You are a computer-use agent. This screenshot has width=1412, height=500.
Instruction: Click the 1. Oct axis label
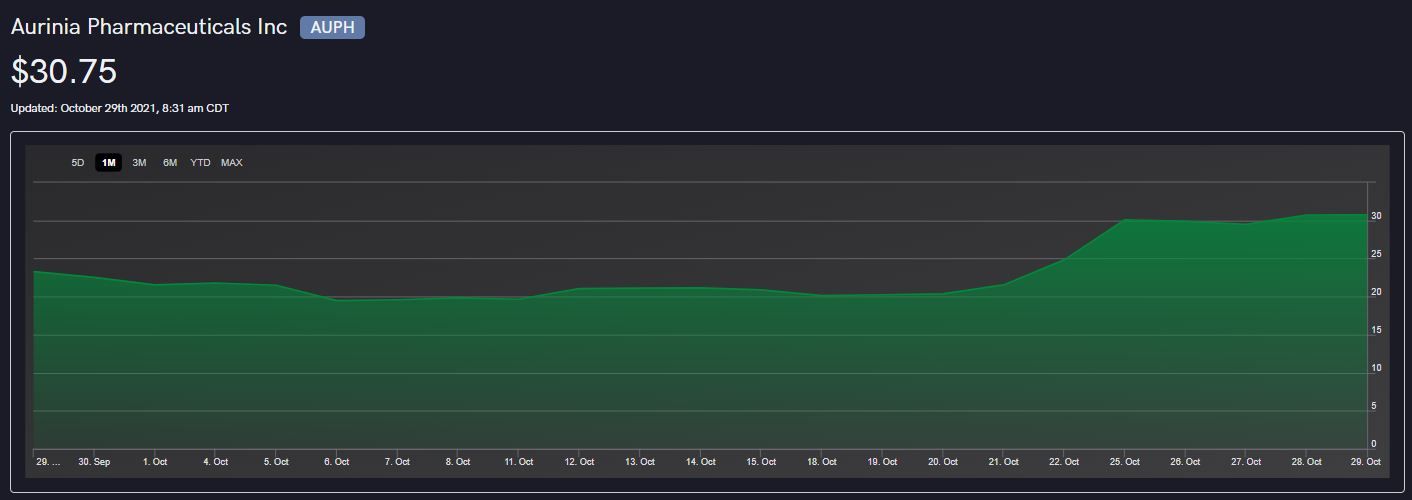pyautogui.click(x=155, y=462)
